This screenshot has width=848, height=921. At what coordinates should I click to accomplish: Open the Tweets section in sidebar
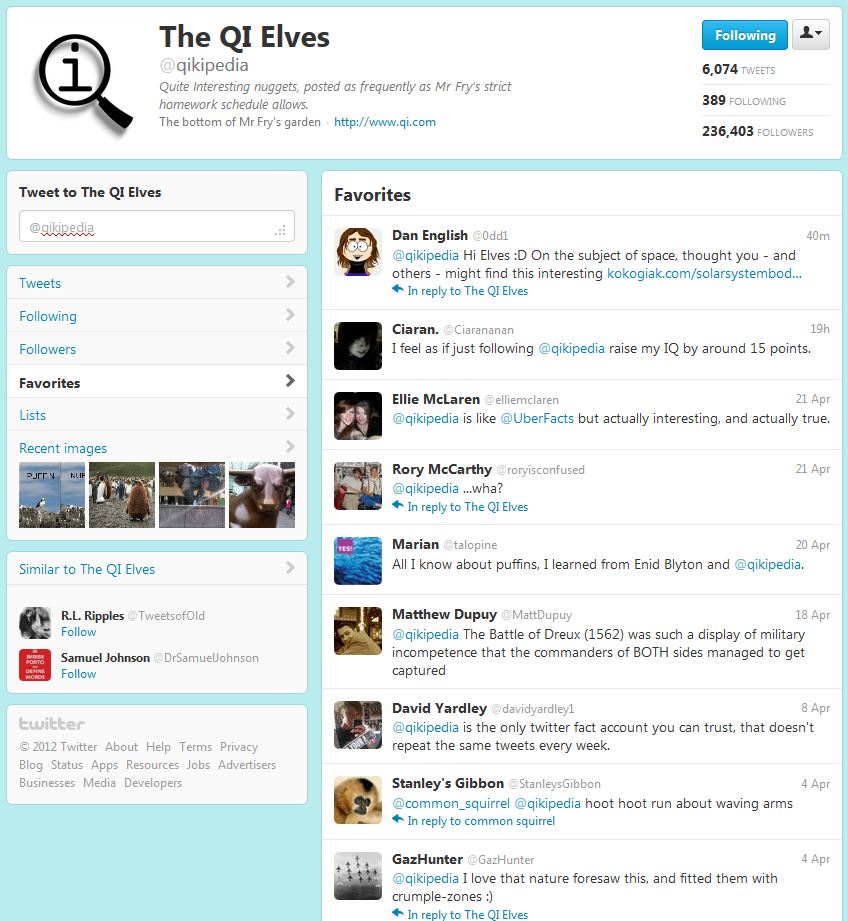(x=157, y=283)
